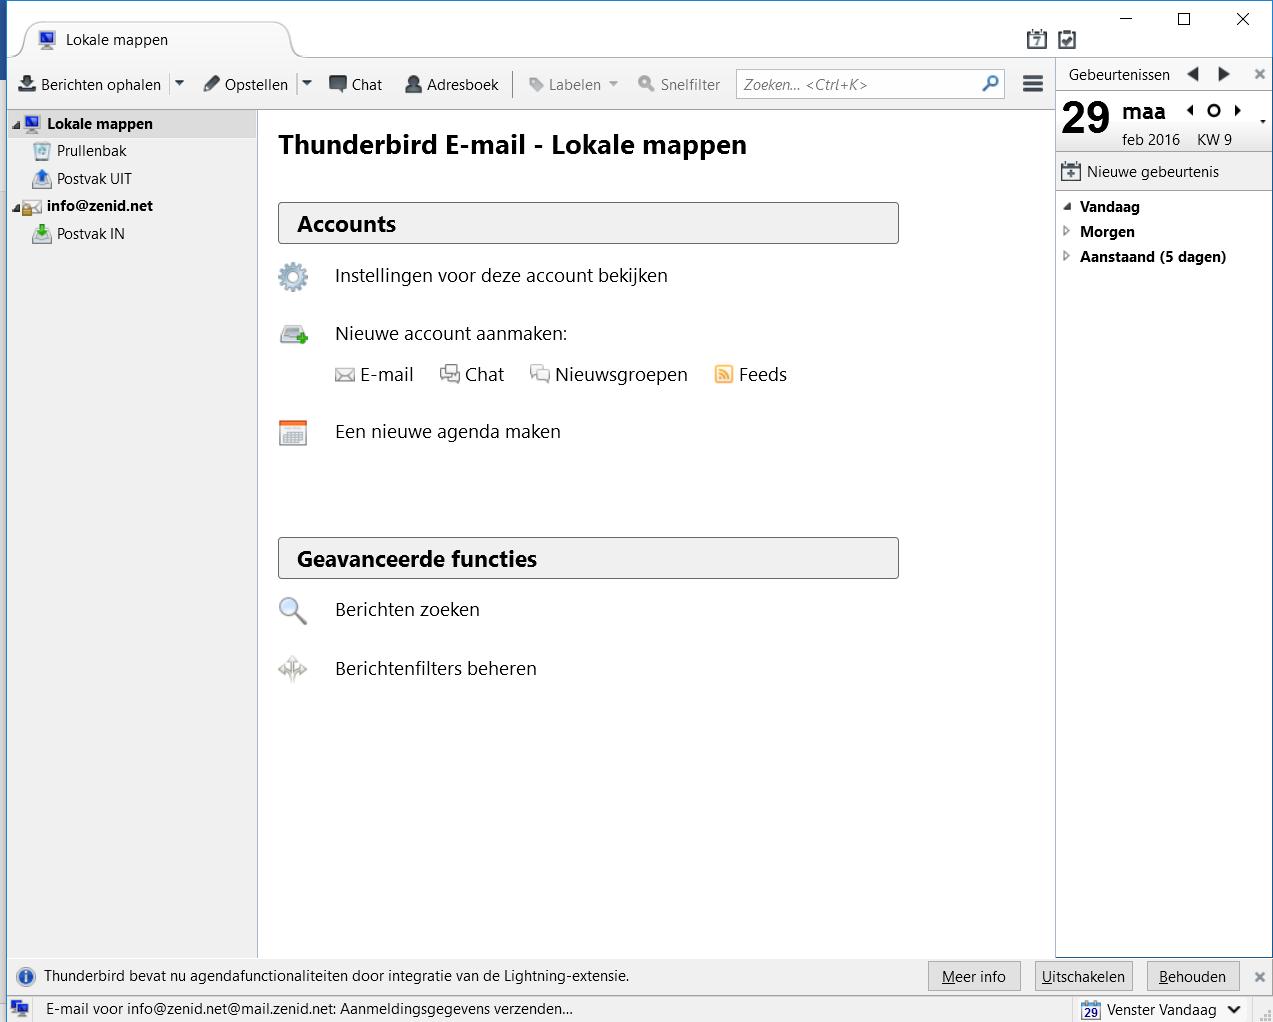The image size is (1273, 1022).
Task: Open the Adresboek
Action: (x=451, y=84)
